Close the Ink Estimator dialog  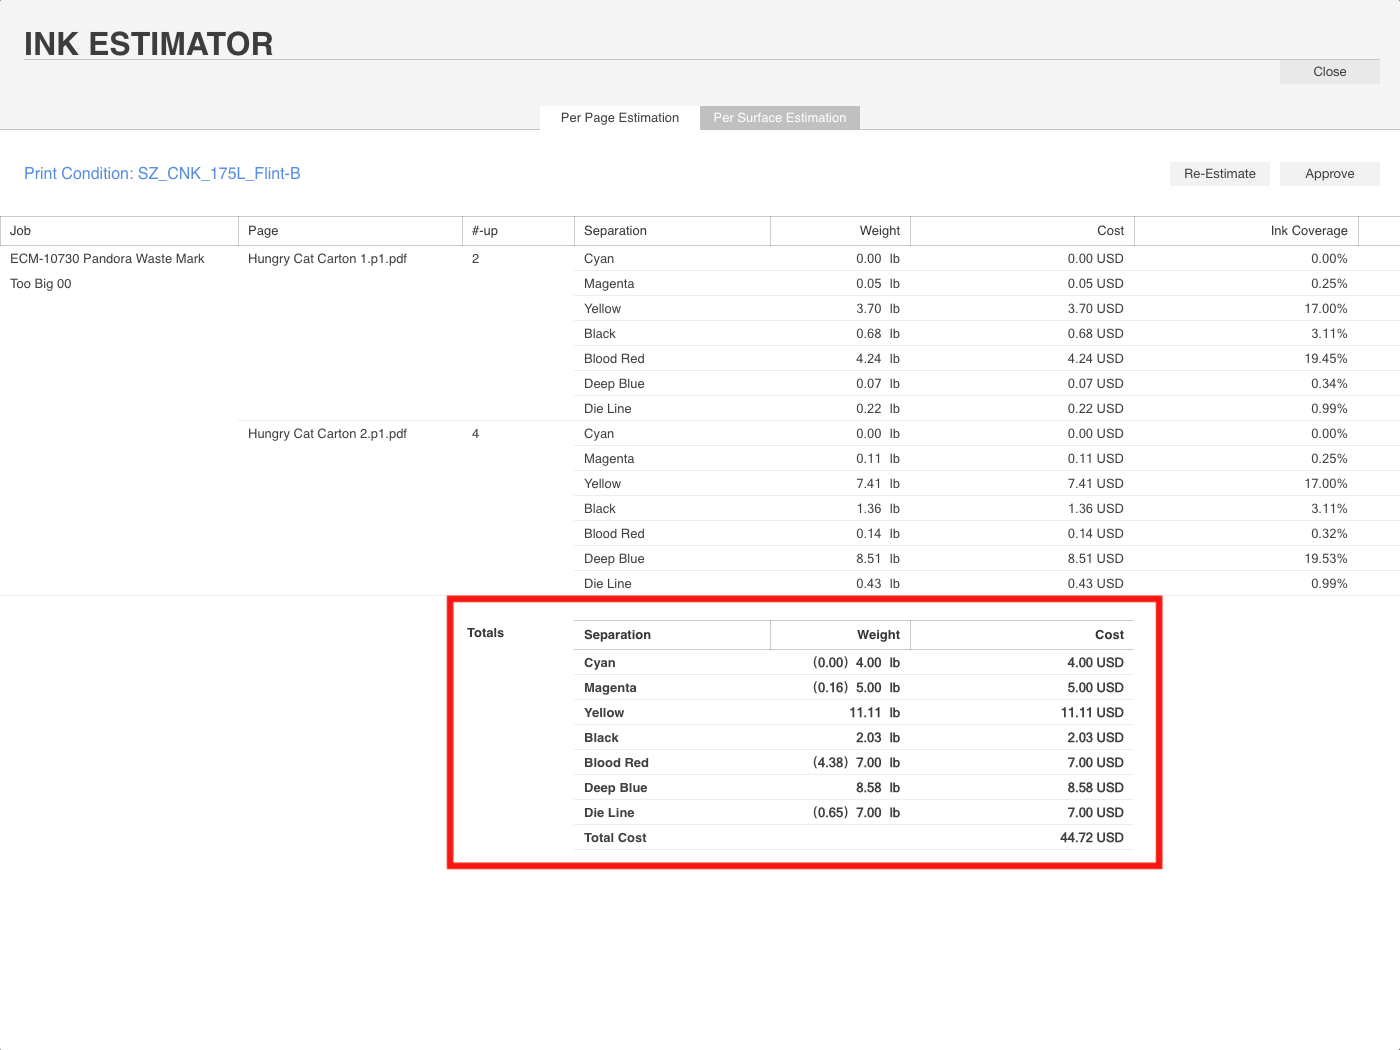click(x=1329, y=72)
